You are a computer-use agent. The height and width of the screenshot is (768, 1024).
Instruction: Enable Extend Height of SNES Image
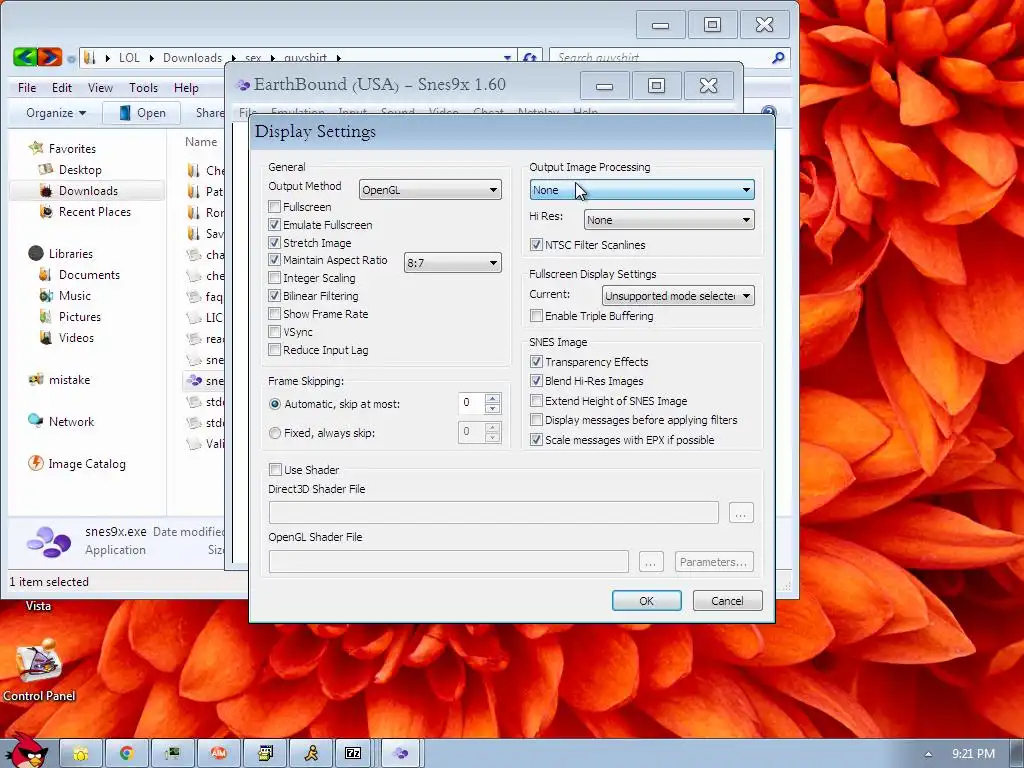536,401
